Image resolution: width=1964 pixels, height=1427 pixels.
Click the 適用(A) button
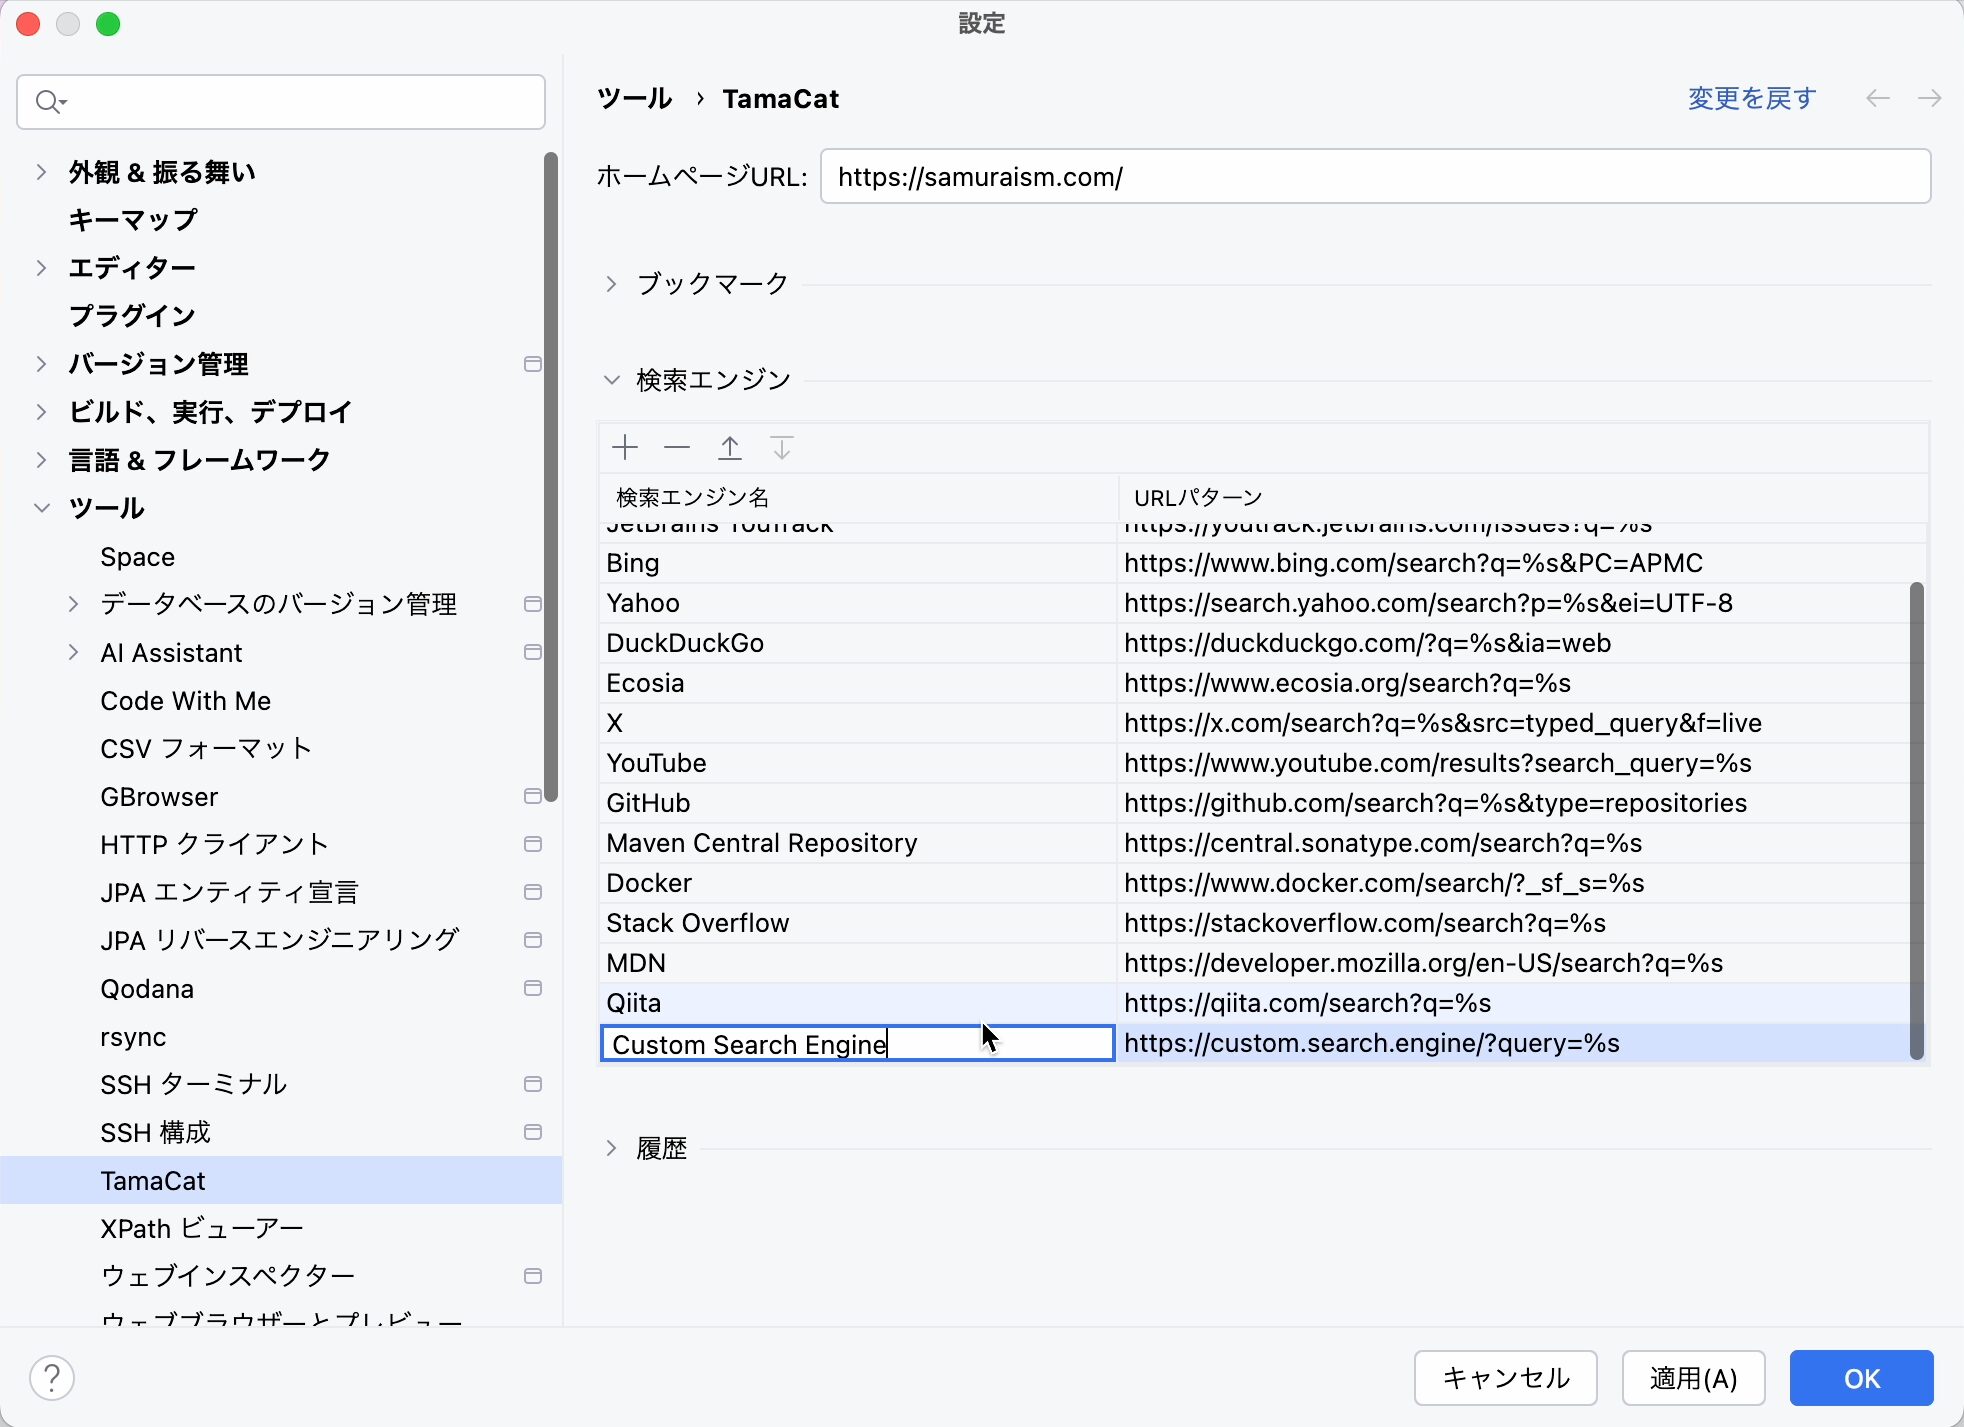(1693, 1378)
